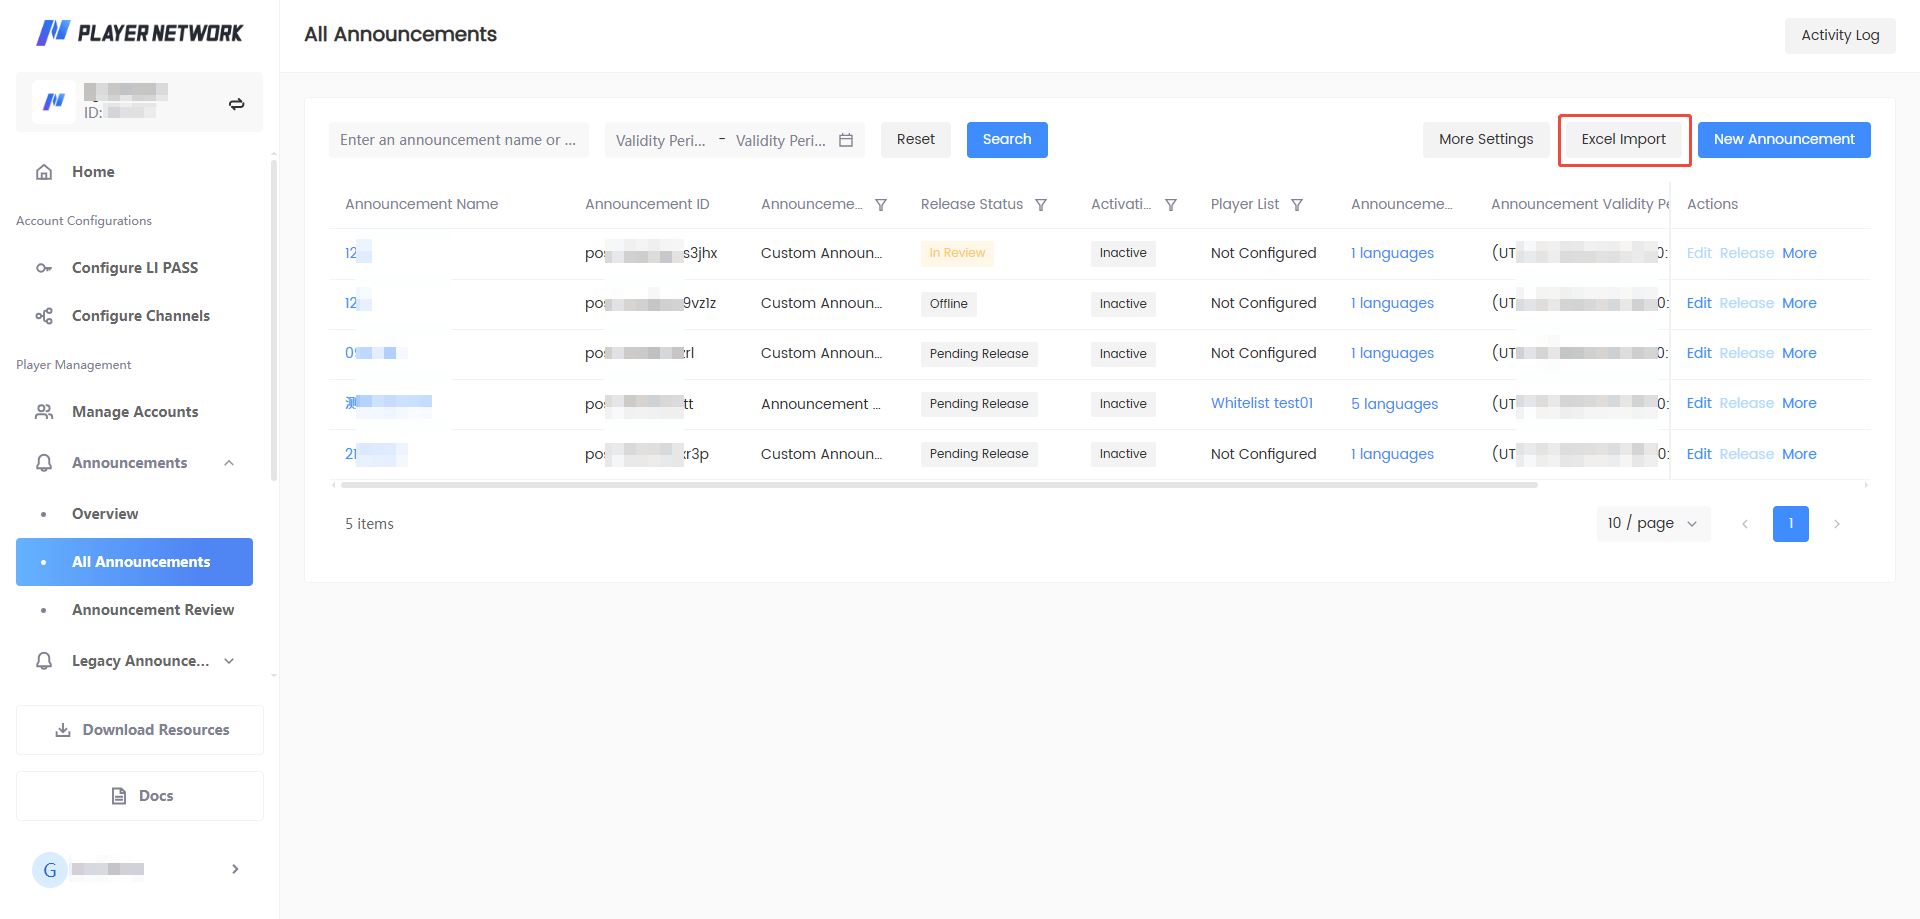Focus the announcement name search field
1920x919 pixels.
[459, 140]
